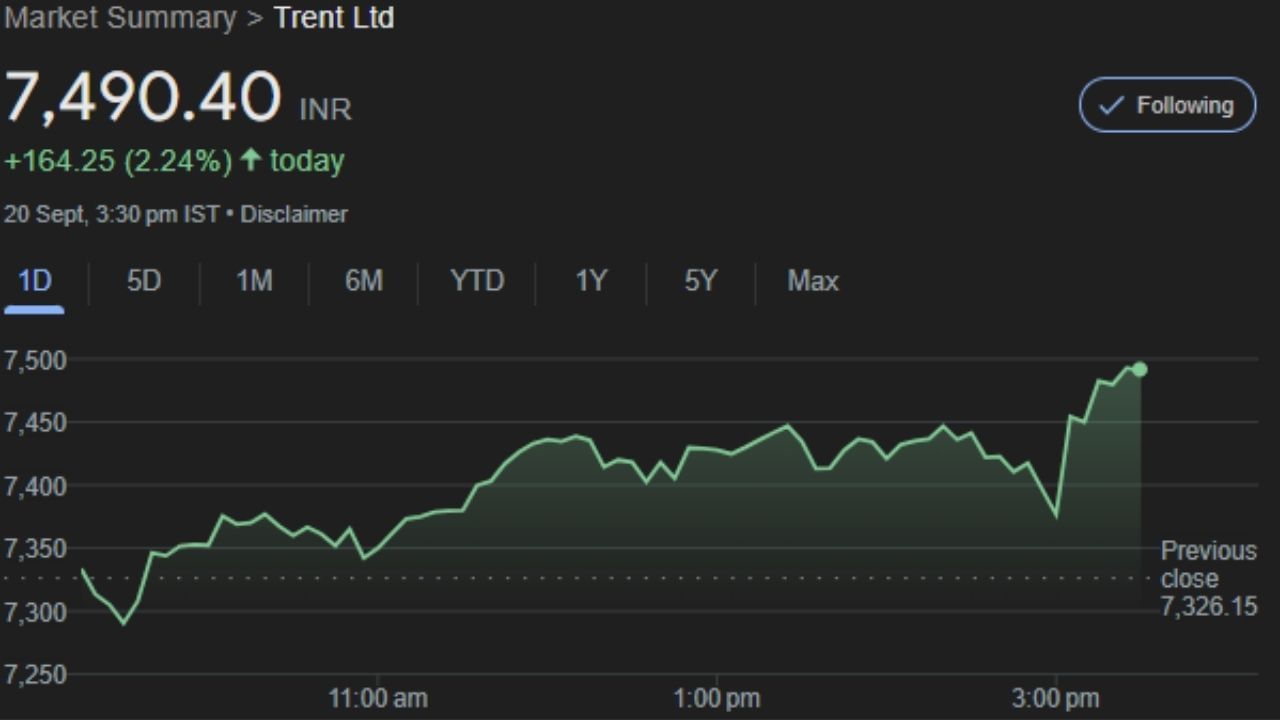
Task: Select the 1D time range tab
Action: 35,281
